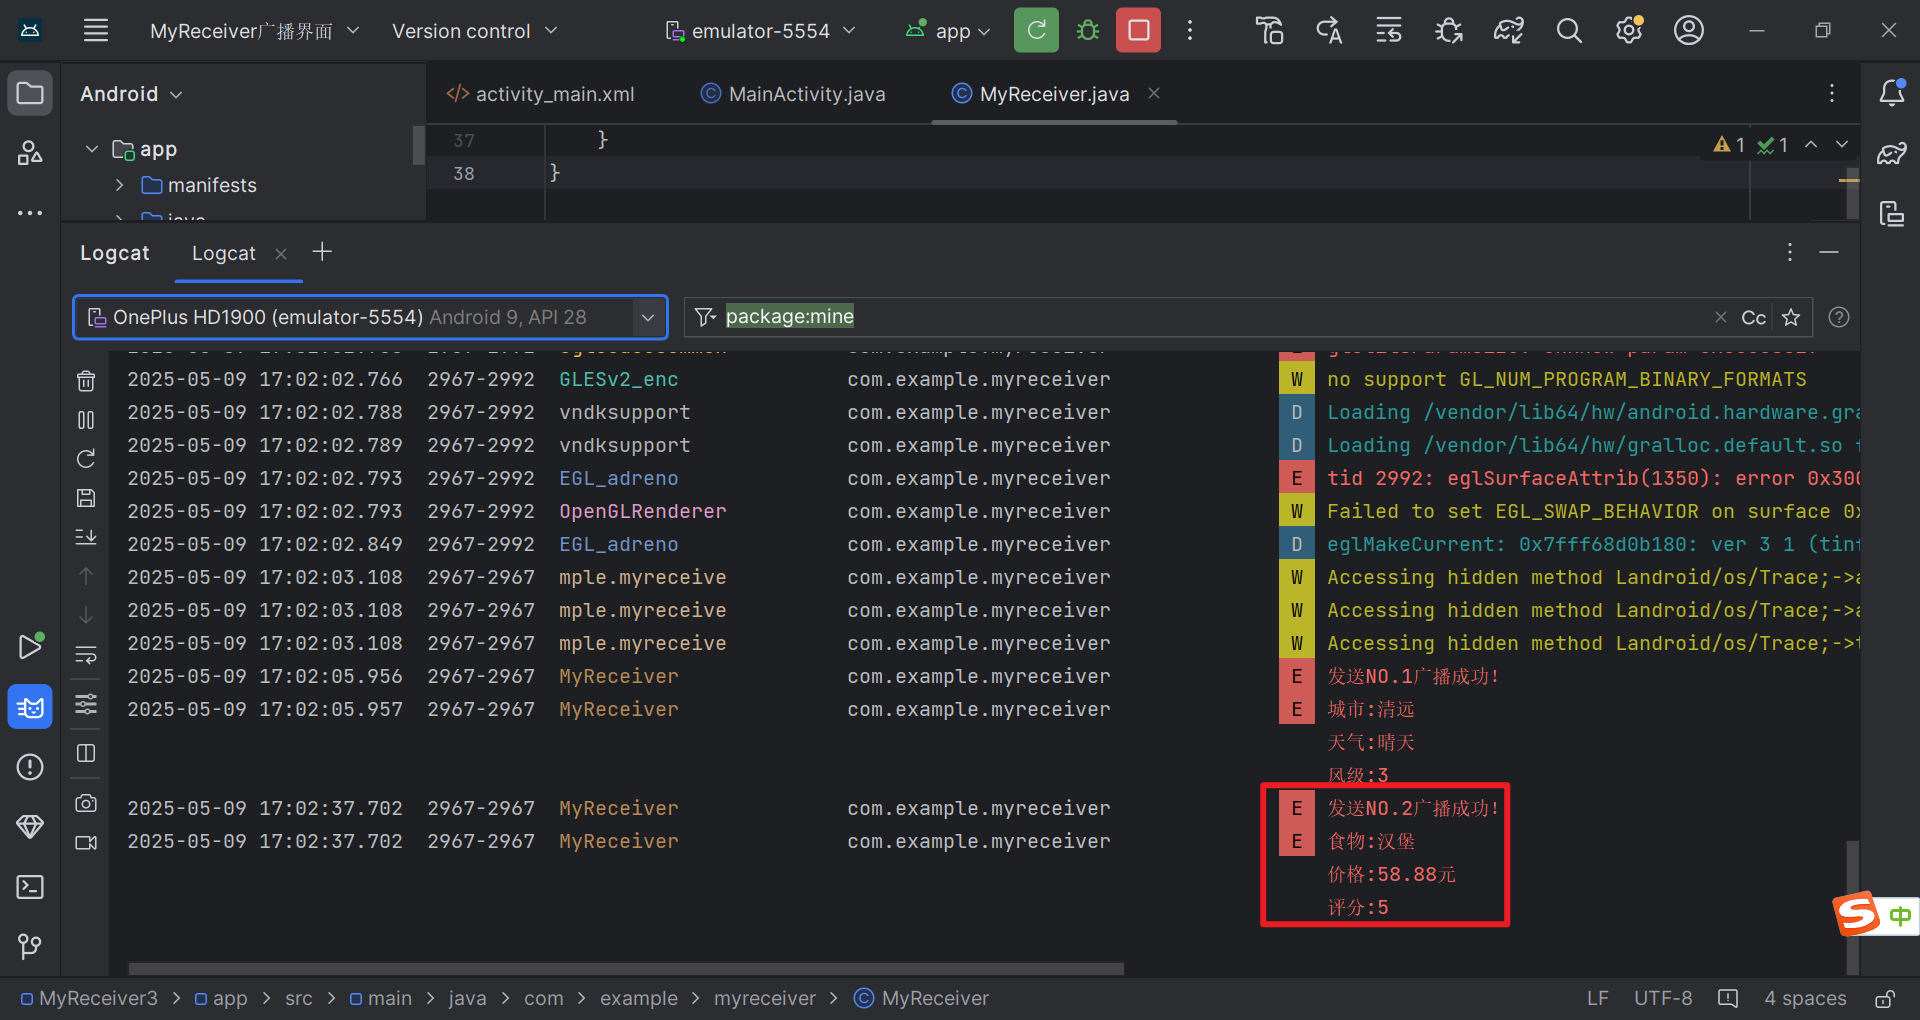The image size is (1920, 1020).
Task: Clear the Logcat output
Action: pos(85,380)
